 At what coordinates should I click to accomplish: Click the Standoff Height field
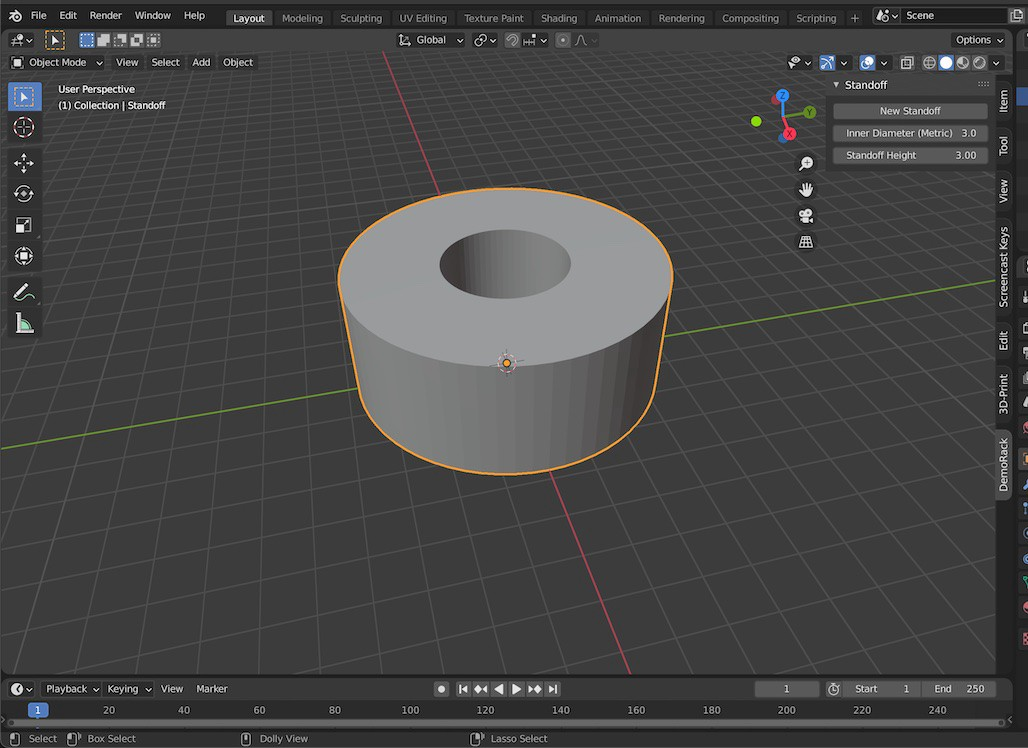pyautogui.click(x=910, y=155)
